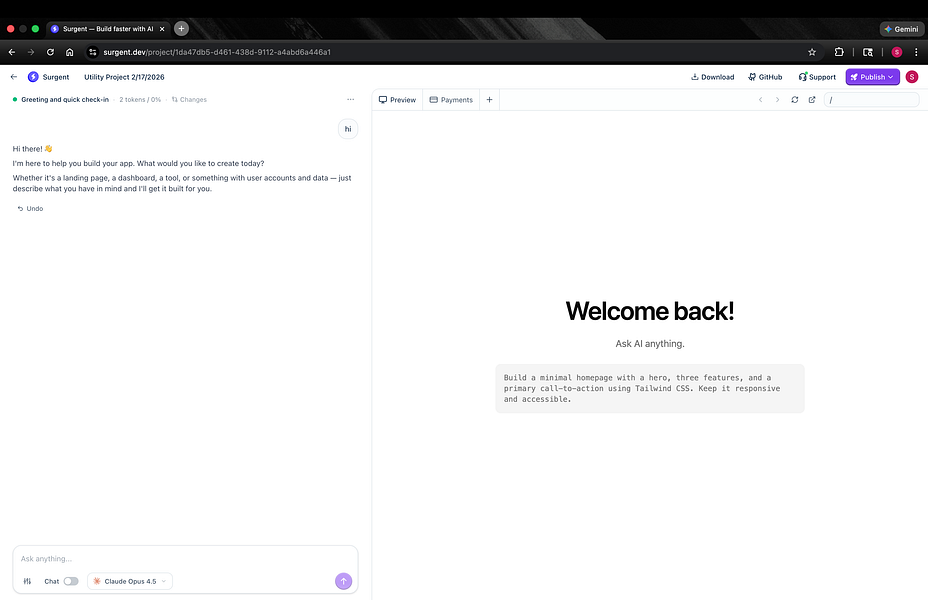
Task: Click the Chrome profile avatar
Action: click(x=897, y=52)
